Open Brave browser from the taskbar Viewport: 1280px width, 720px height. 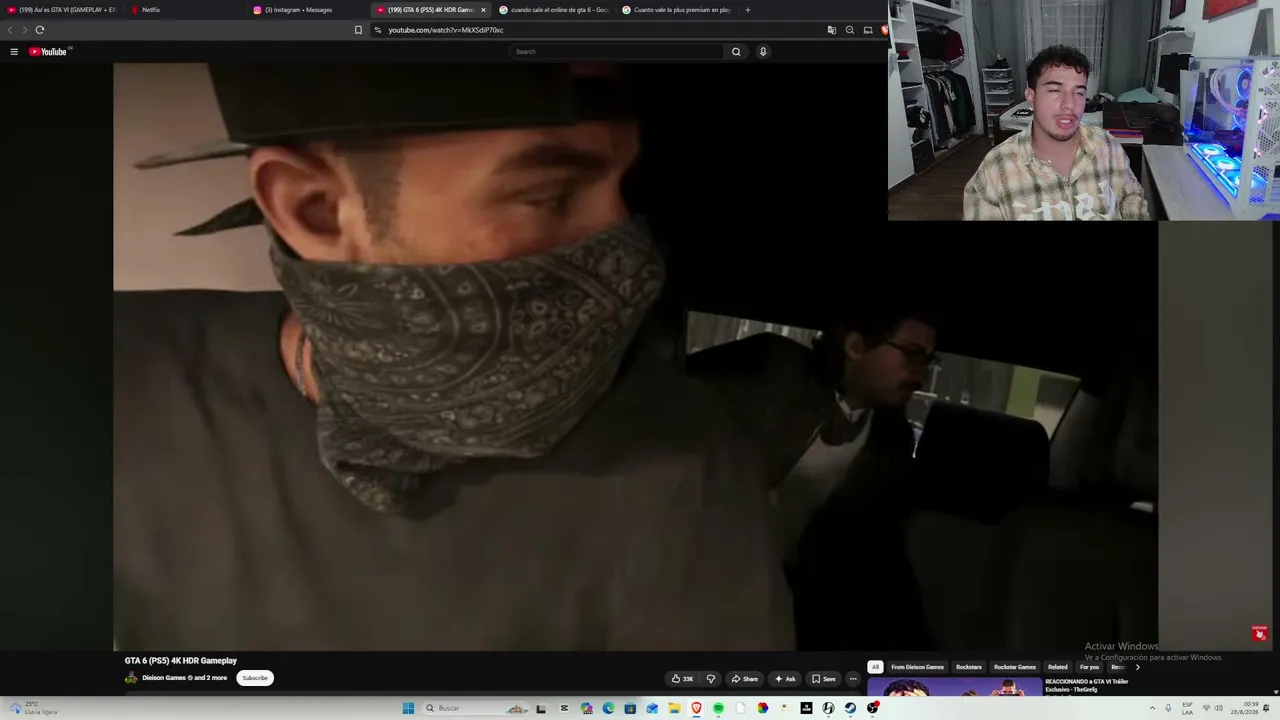coord(696,708)
